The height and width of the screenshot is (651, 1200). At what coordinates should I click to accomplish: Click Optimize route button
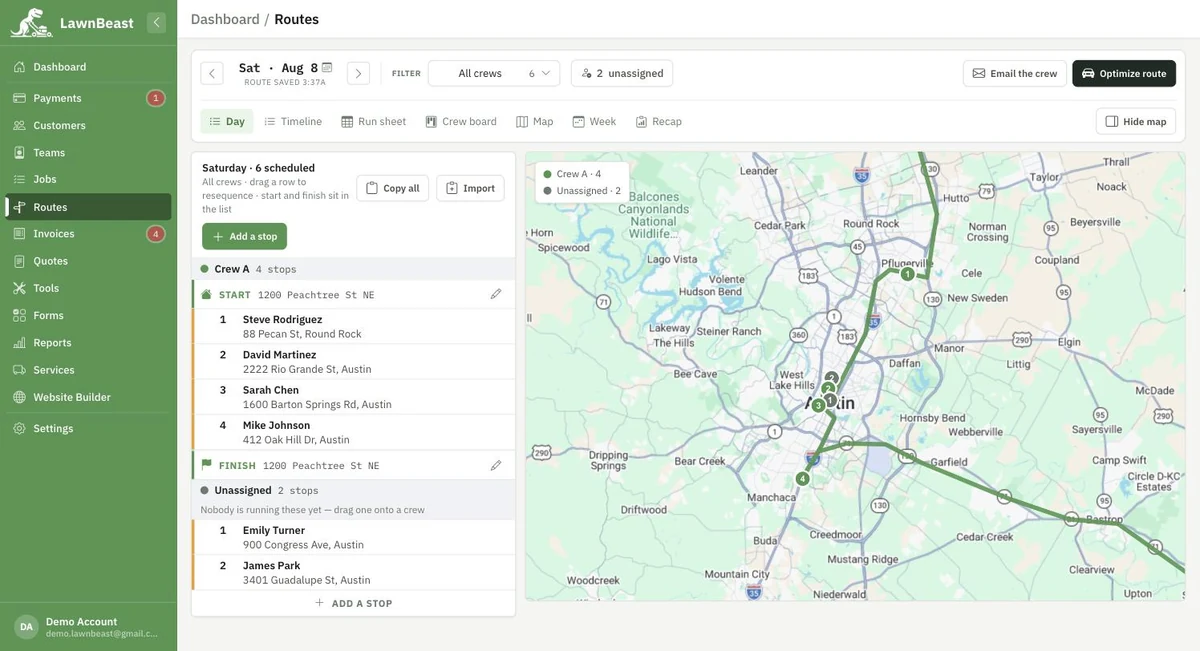tap(1124, 73)
